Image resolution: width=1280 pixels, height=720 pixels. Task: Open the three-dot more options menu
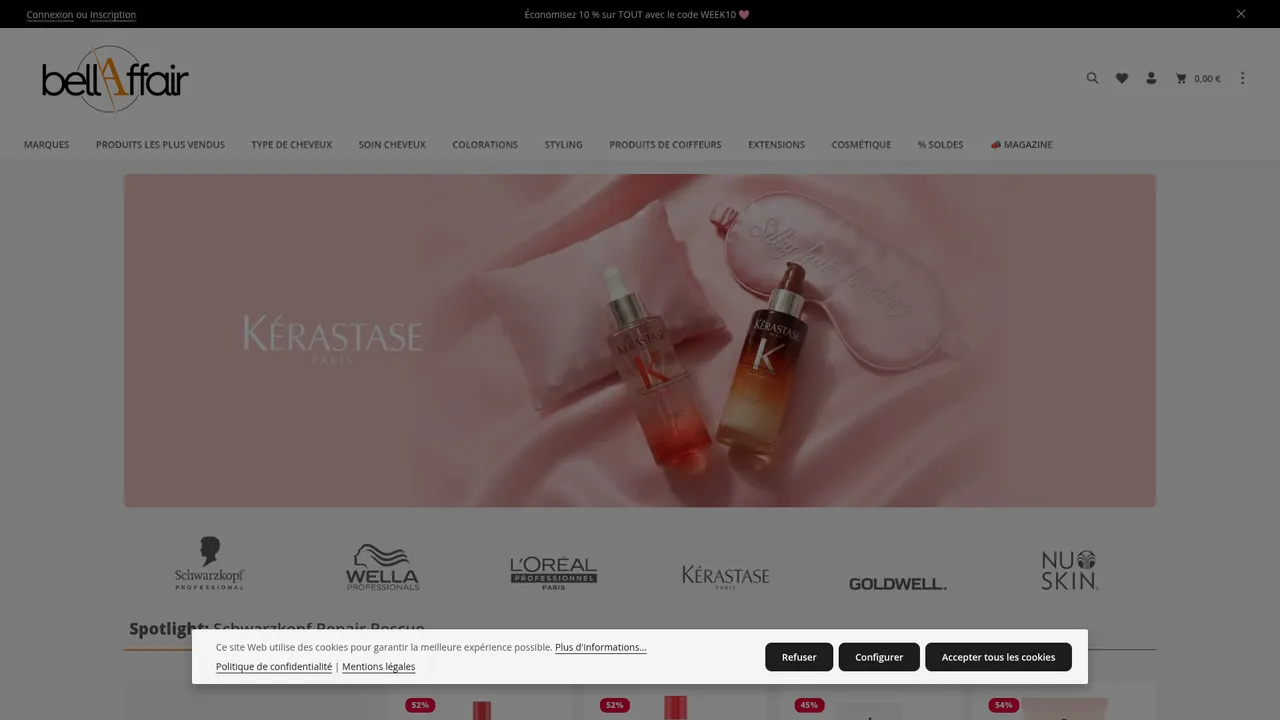[x=1243, y=78]
